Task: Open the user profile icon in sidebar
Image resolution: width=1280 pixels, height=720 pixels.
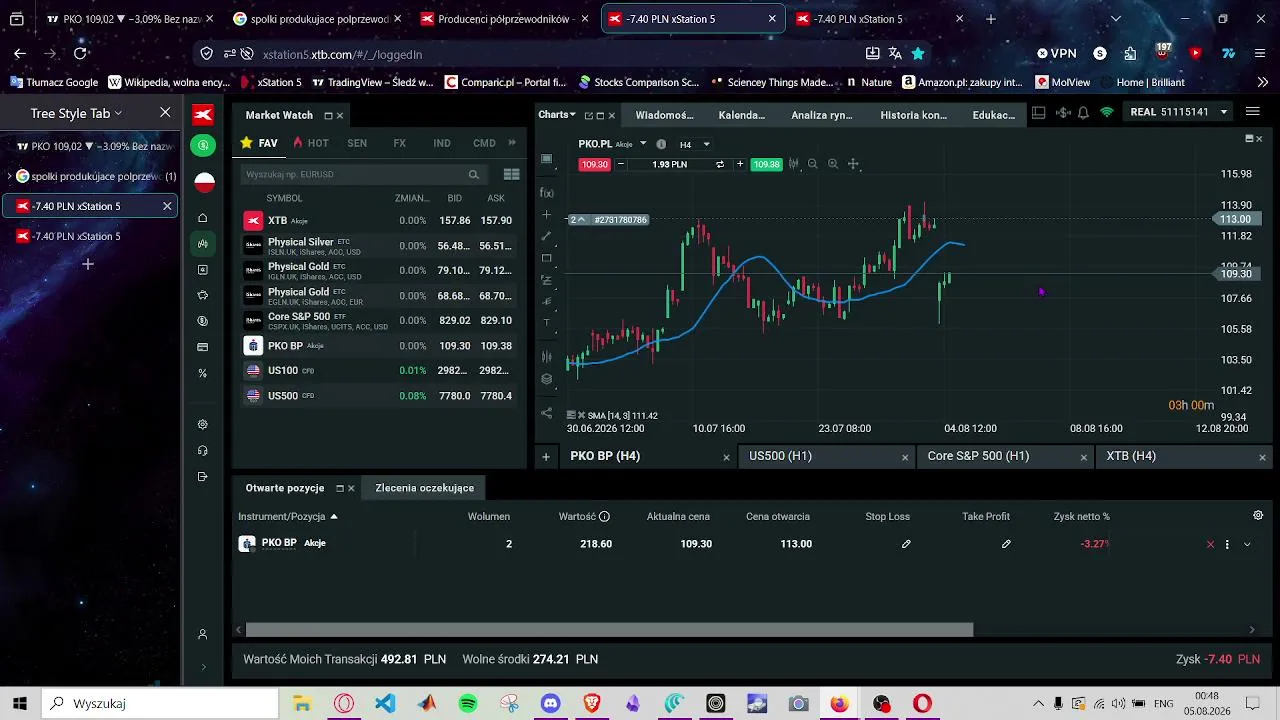Action: click(x=203, y=634)
